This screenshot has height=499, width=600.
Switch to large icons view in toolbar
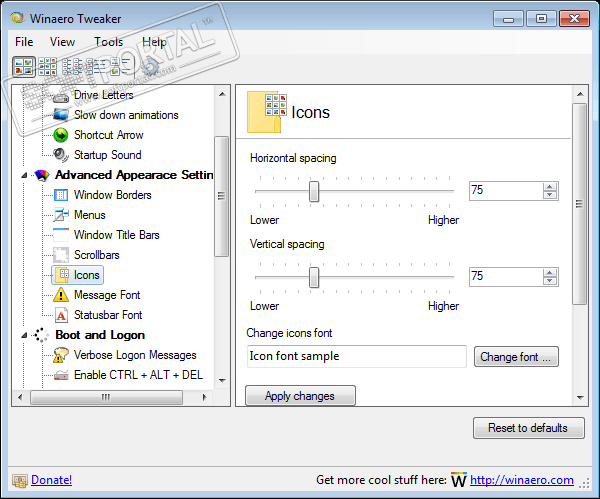pos(24,67)
